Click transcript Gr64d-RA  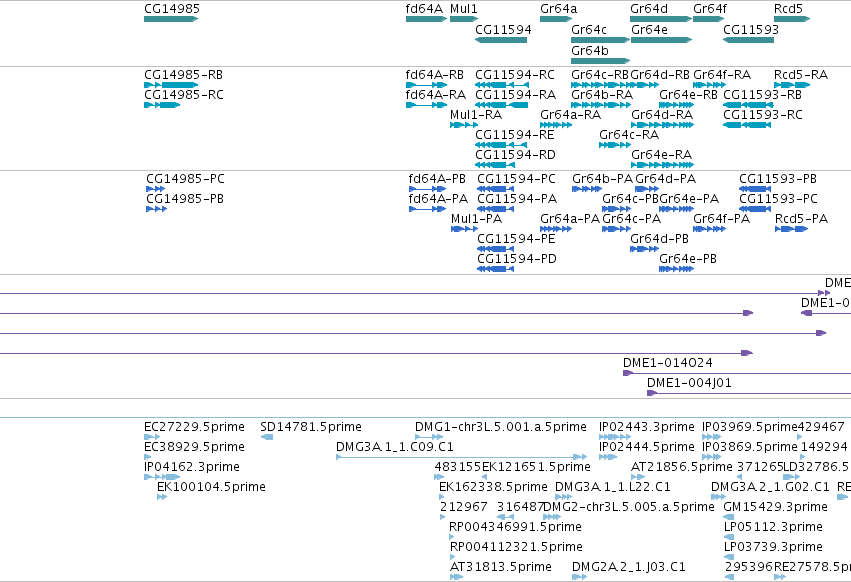(662, 125)
